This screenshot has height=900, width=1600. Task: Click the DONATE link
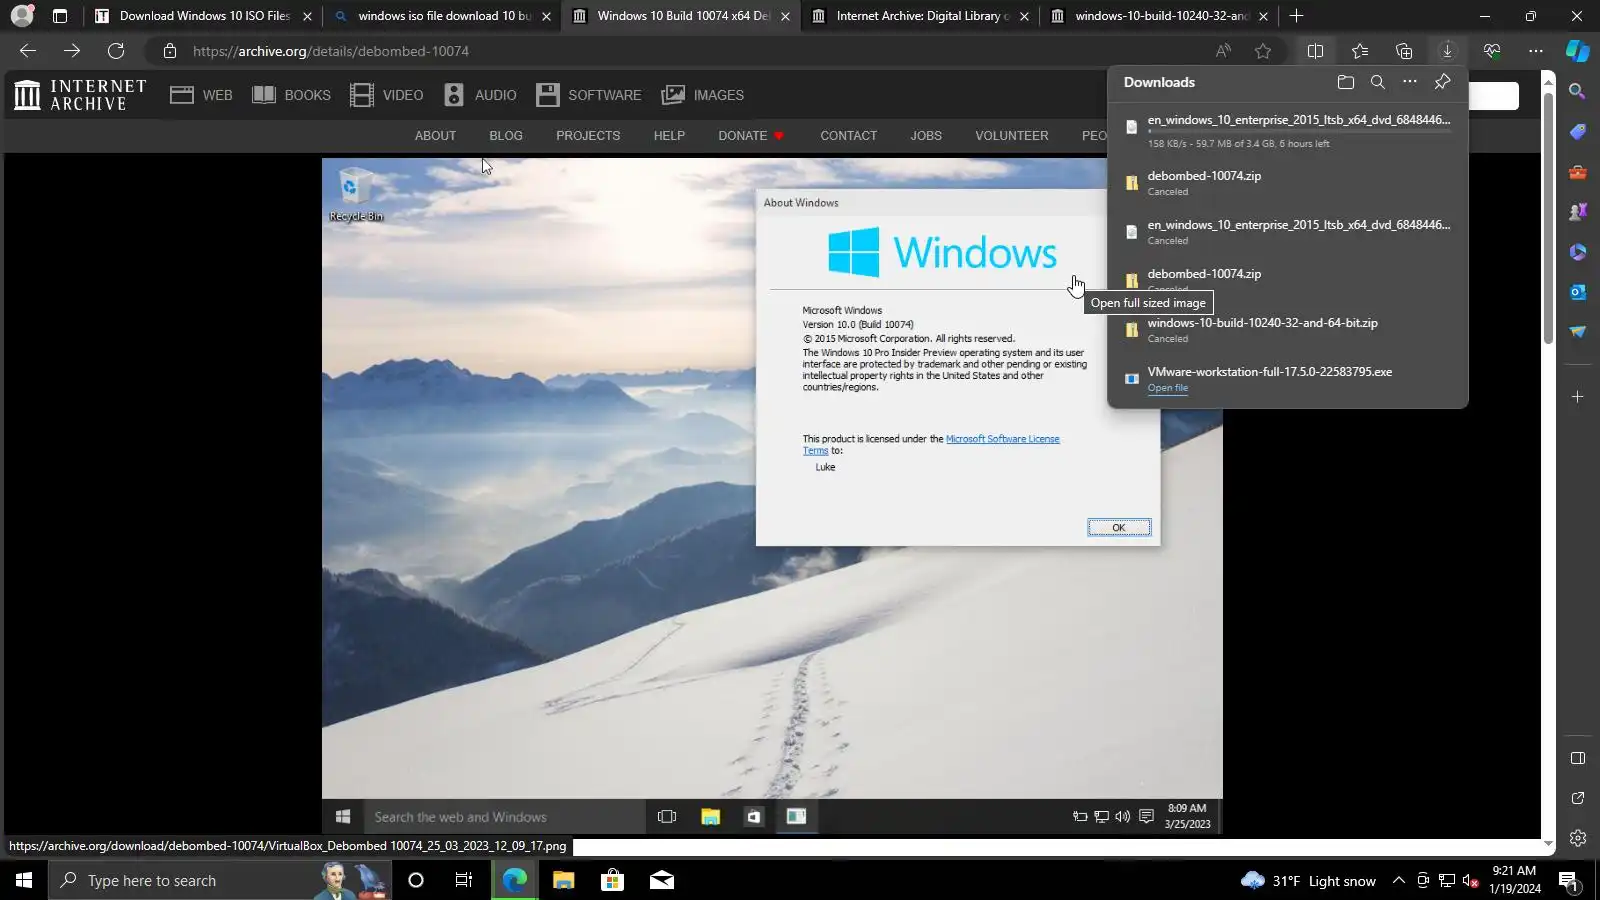[x=750, y=135]
